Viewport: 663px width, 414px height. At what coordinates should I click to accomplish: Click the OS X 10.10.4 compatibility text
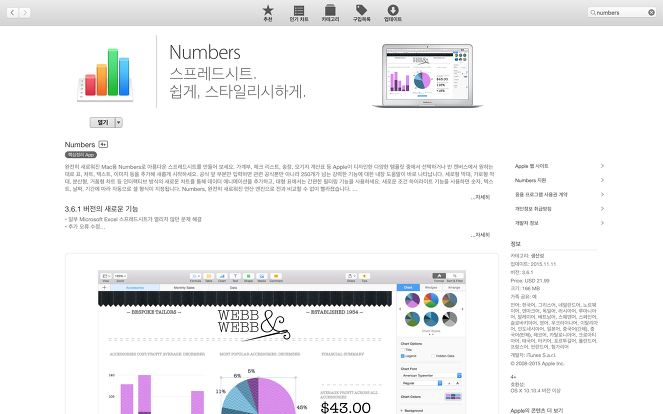tap(535, 390)
